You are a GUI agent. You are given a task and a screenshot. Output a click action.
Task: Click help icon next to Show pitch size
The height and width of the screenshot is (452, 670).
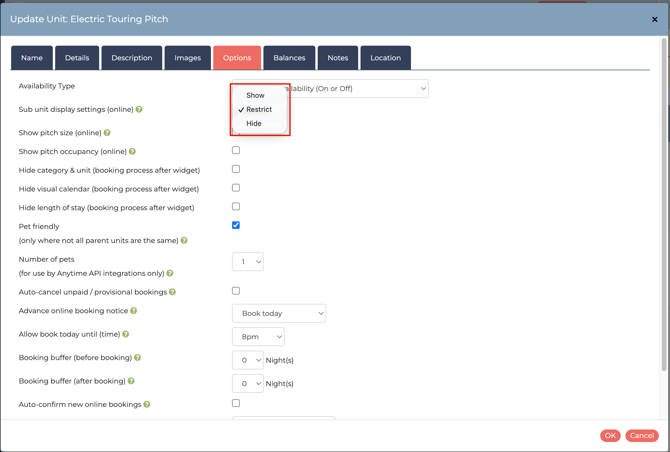pyautogui.click(x=107, y=133)
